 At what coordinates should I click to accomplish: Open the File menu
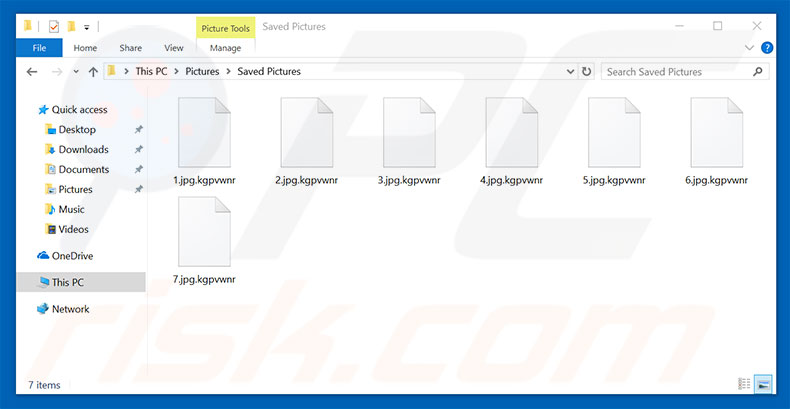coord(40,47)
